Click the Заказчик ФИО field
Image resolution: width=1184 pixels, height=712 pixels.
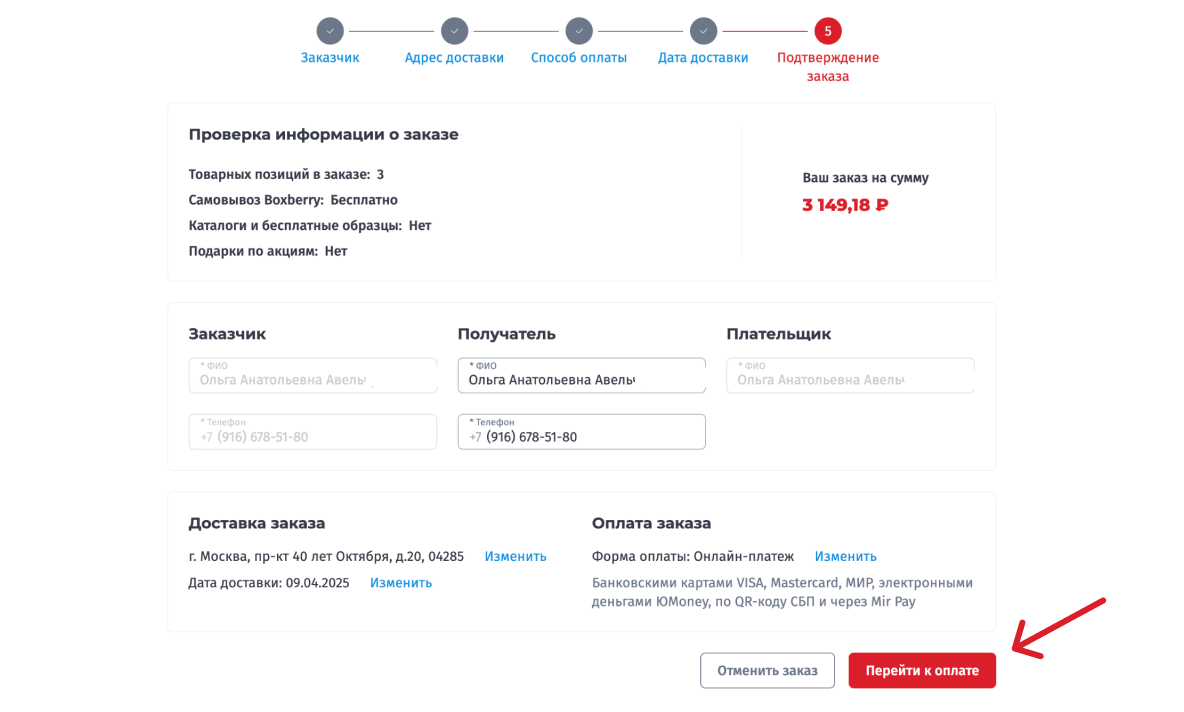click(x=312, y=376)
